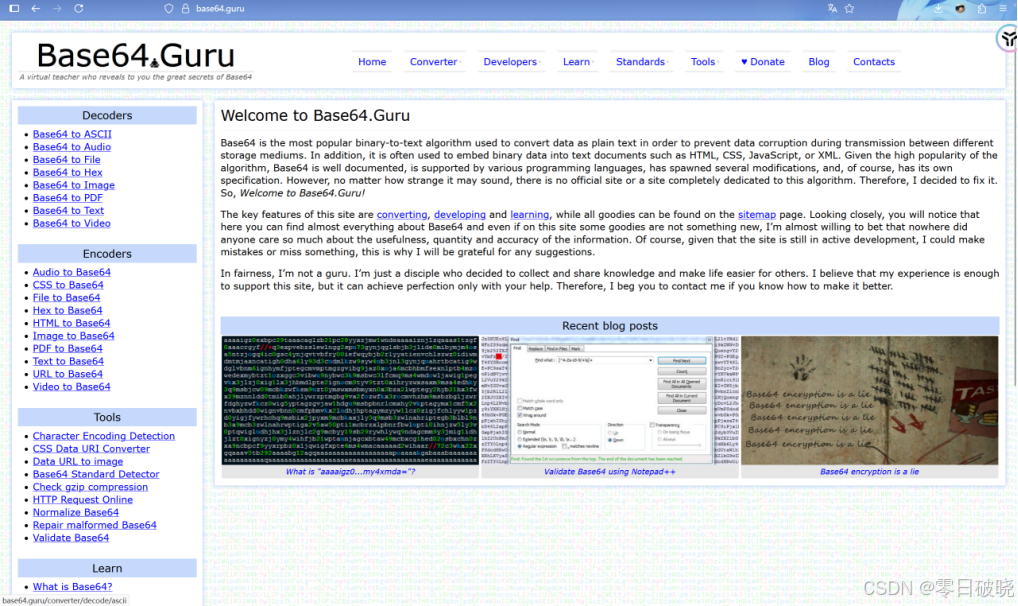Open the Normalize Base64 link
The width and height of the screenshot is (1018, 606).
click(76, 512)
